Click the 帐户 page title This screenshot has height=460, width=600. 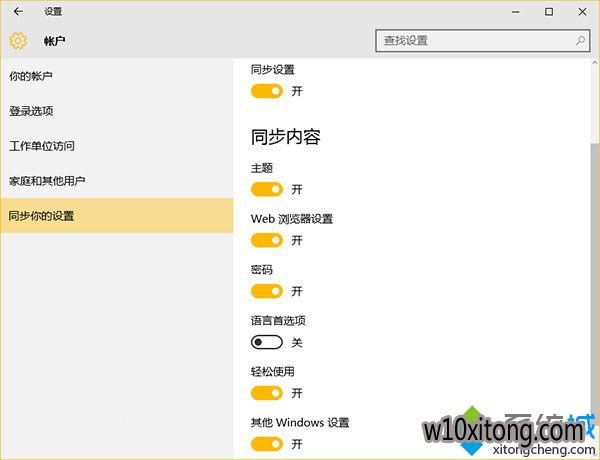[x=54, y=41]
